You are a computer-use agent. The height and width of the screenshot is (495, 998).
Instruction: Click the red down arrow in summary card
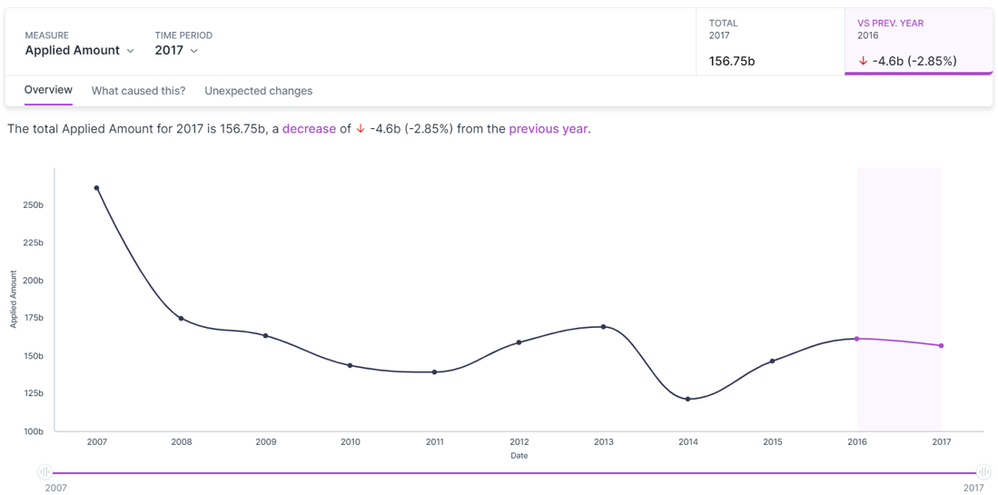tap(863, 62)
